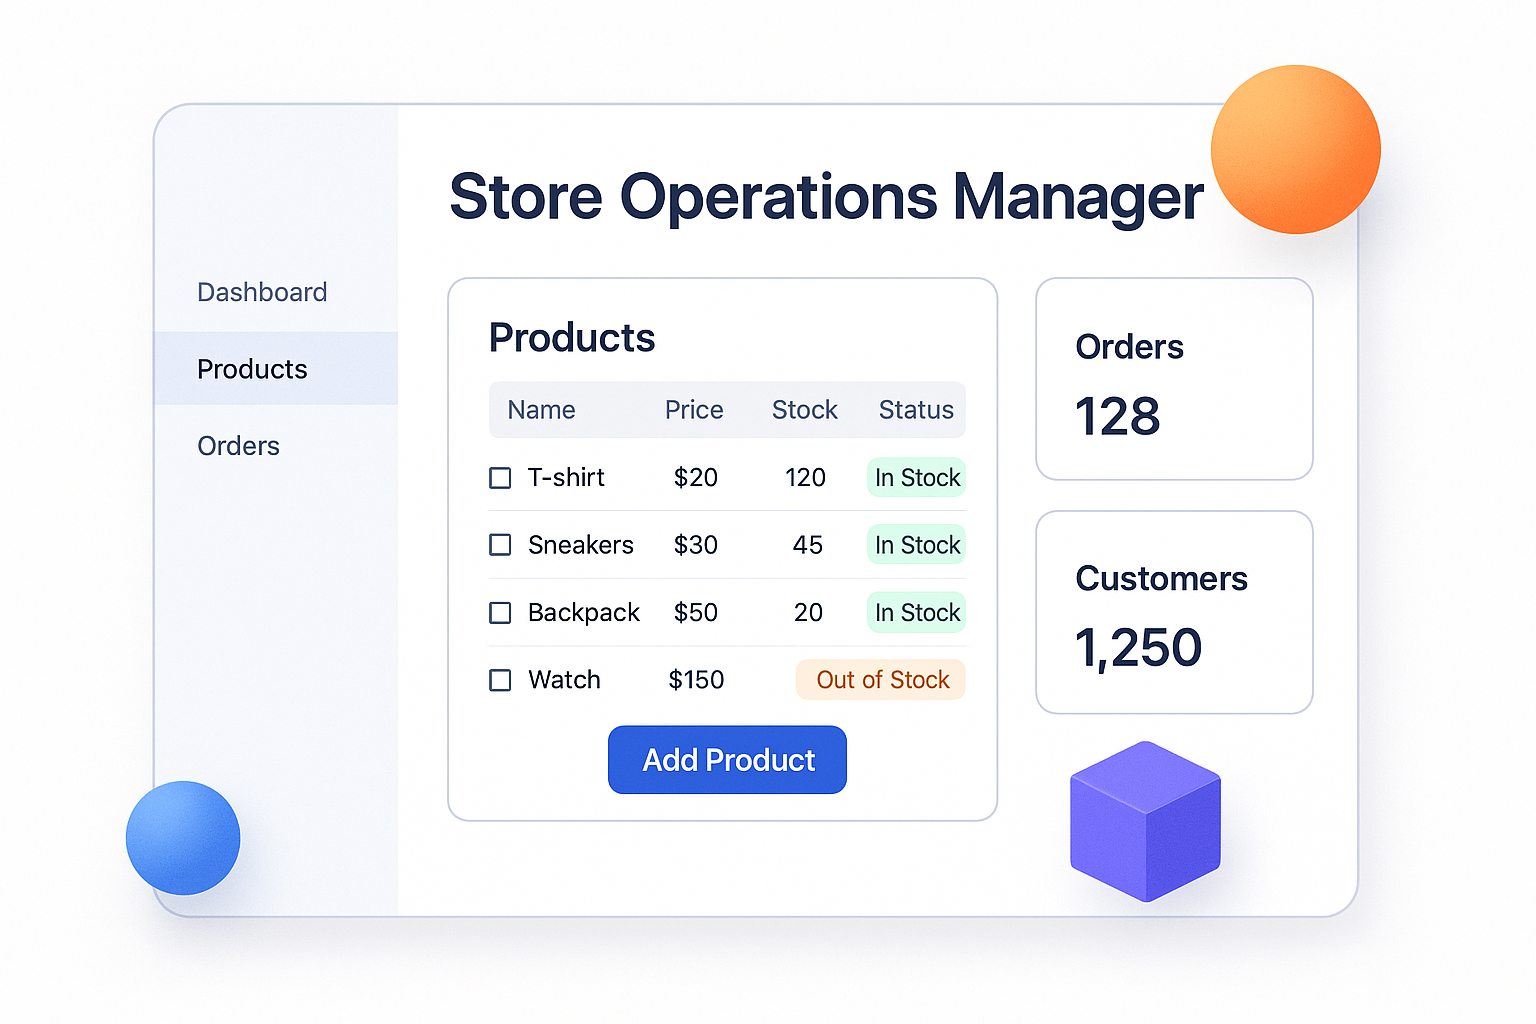Open the Orders summary card
Viewport: 1536px width, 1024px height.
(1174, 380)
